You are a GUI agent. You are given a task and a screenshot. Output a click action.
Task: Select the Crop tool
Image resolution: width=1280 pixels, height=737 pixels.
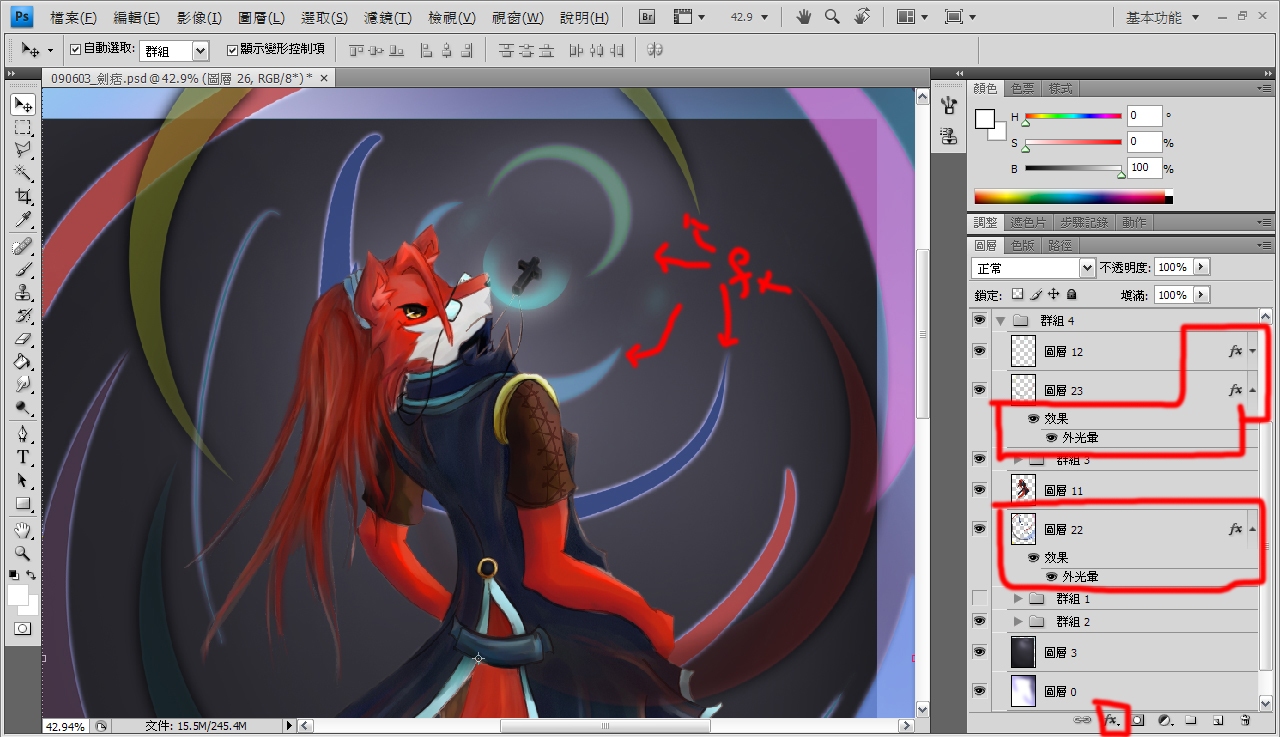click(23, 196)
